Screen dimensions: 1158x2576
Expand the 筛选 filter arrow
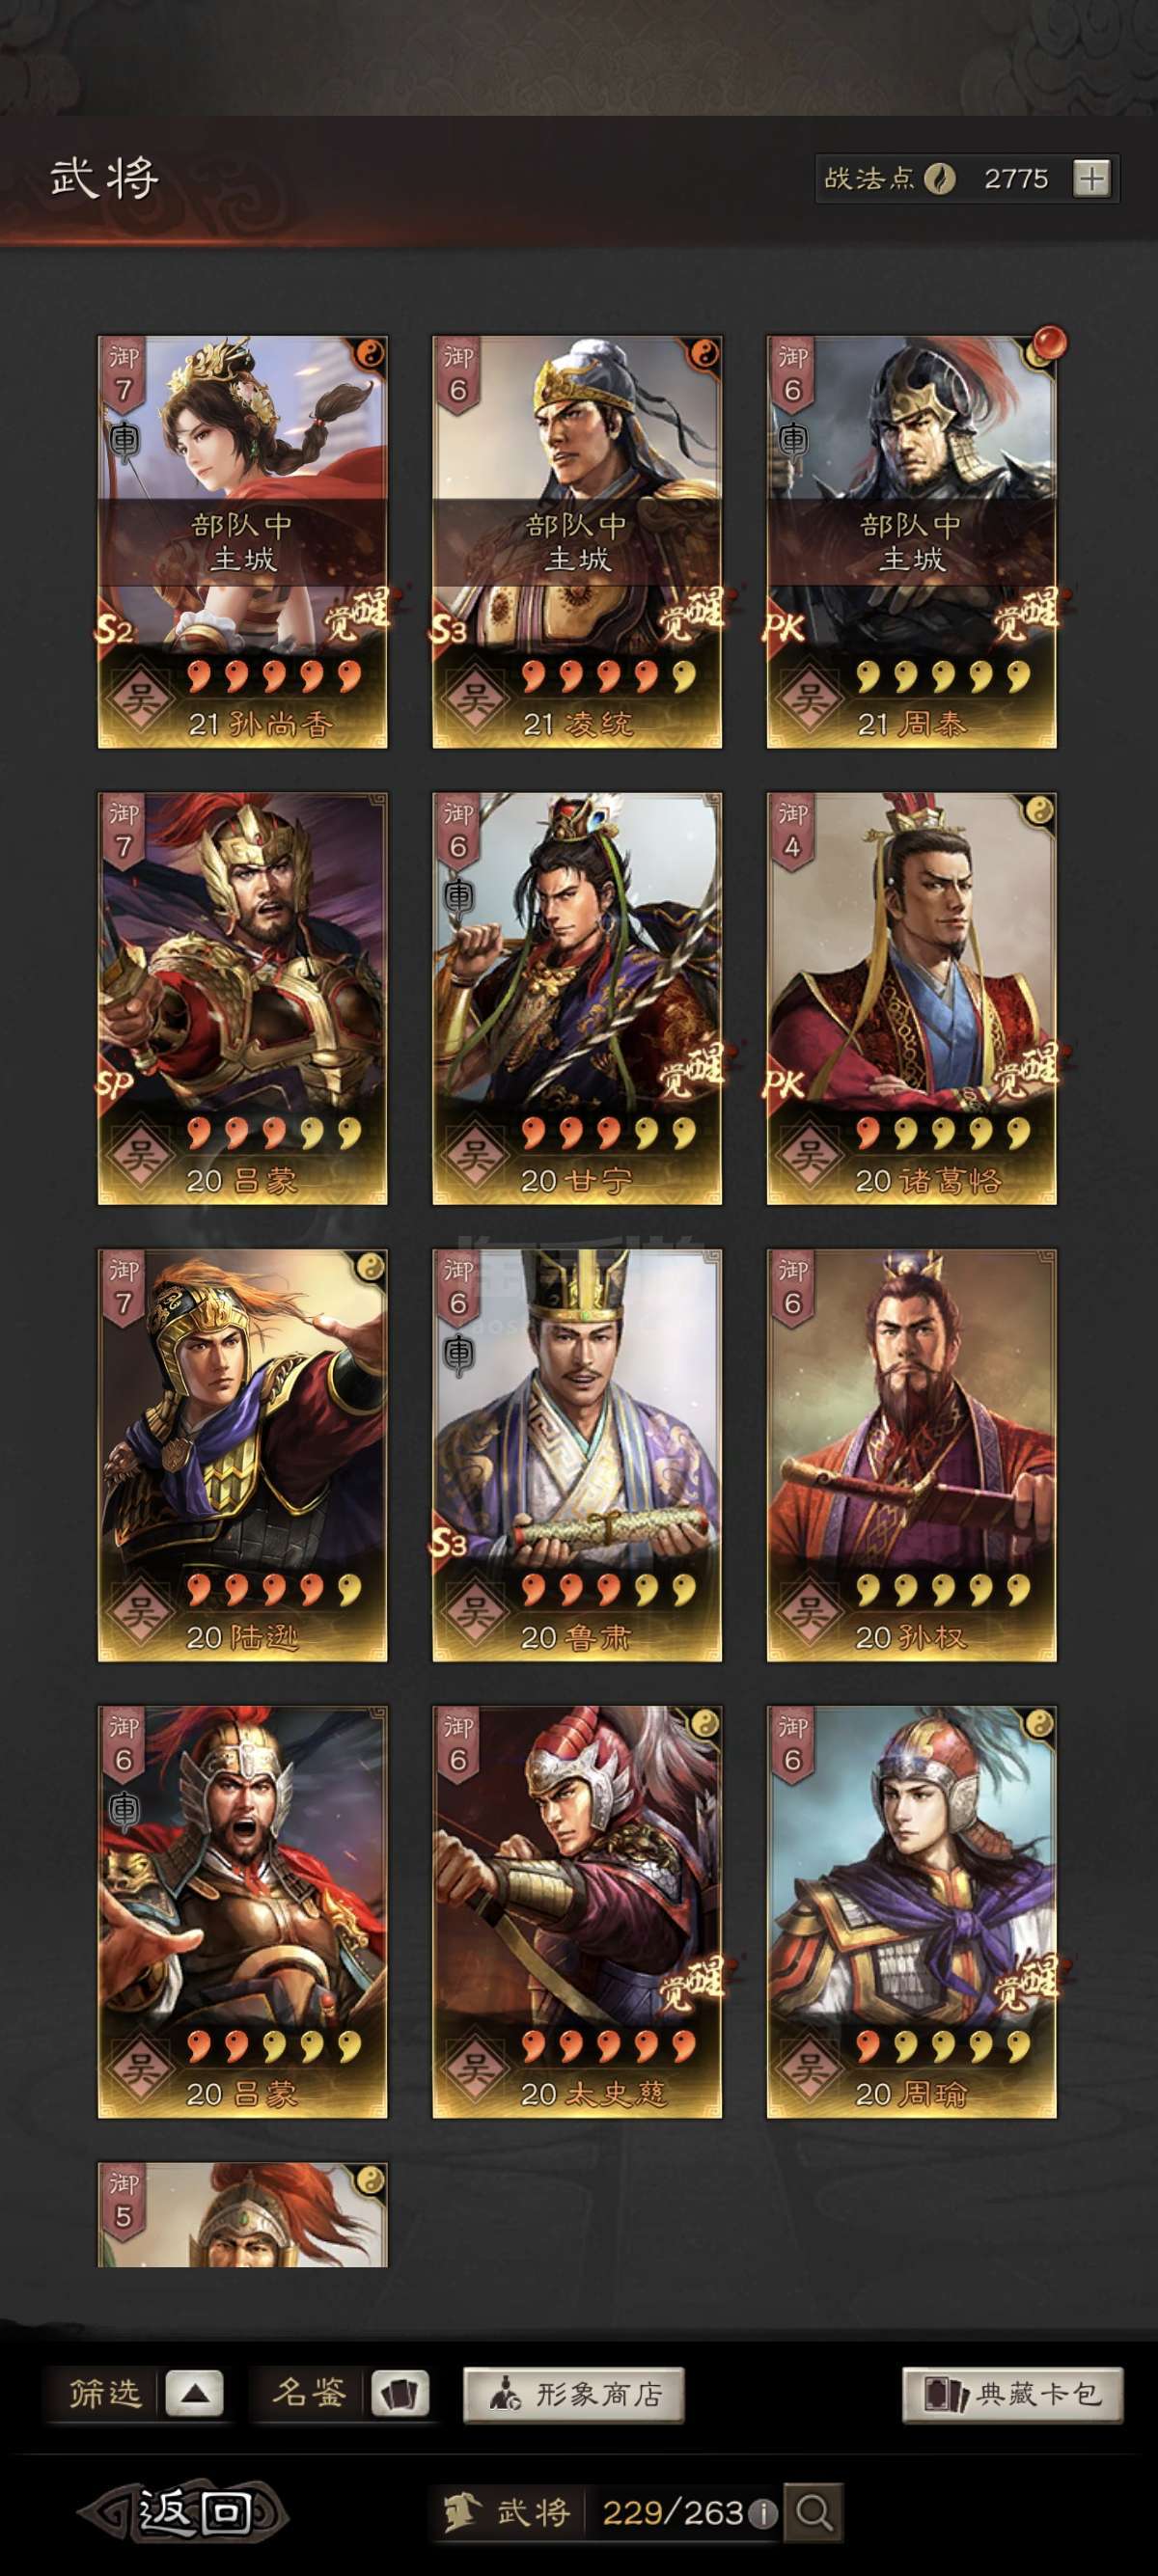[x=194, y=2394]
